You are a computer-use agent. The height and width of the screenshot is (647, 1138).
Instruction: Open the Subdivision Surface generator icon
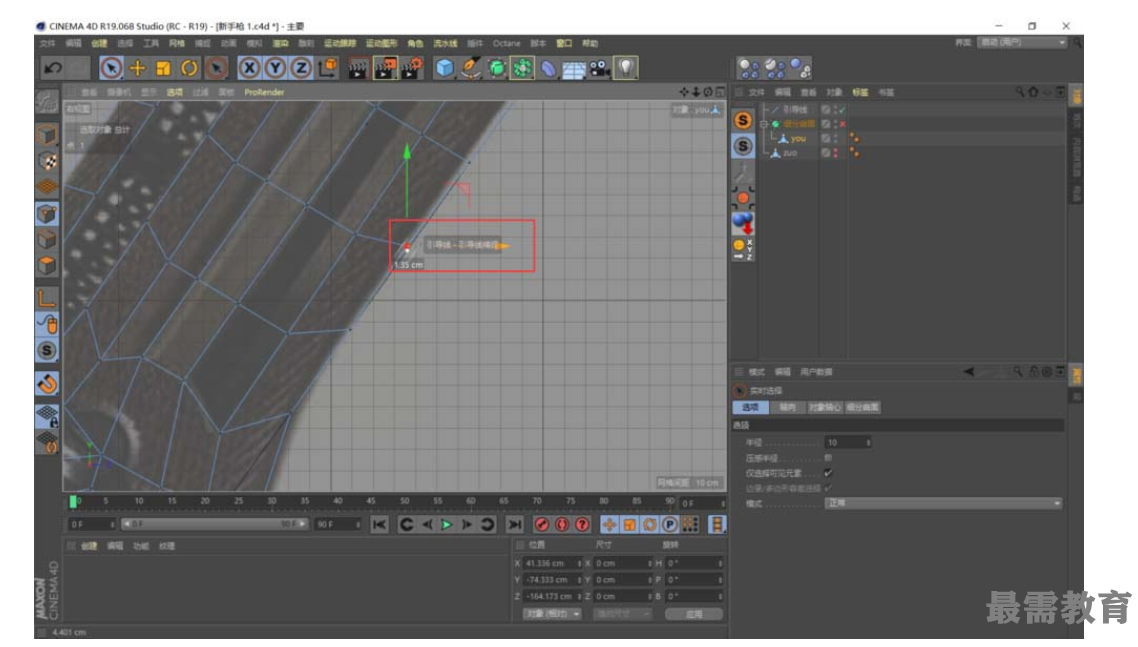496,68
